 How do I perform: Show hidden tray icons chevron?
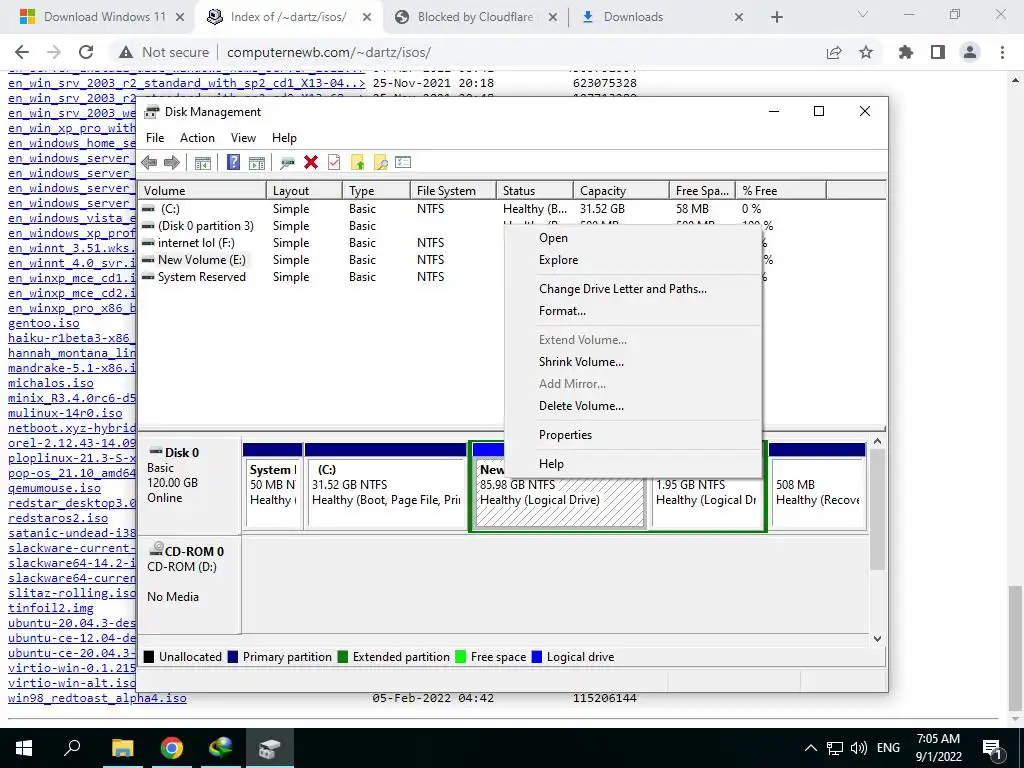pos(810,748)
